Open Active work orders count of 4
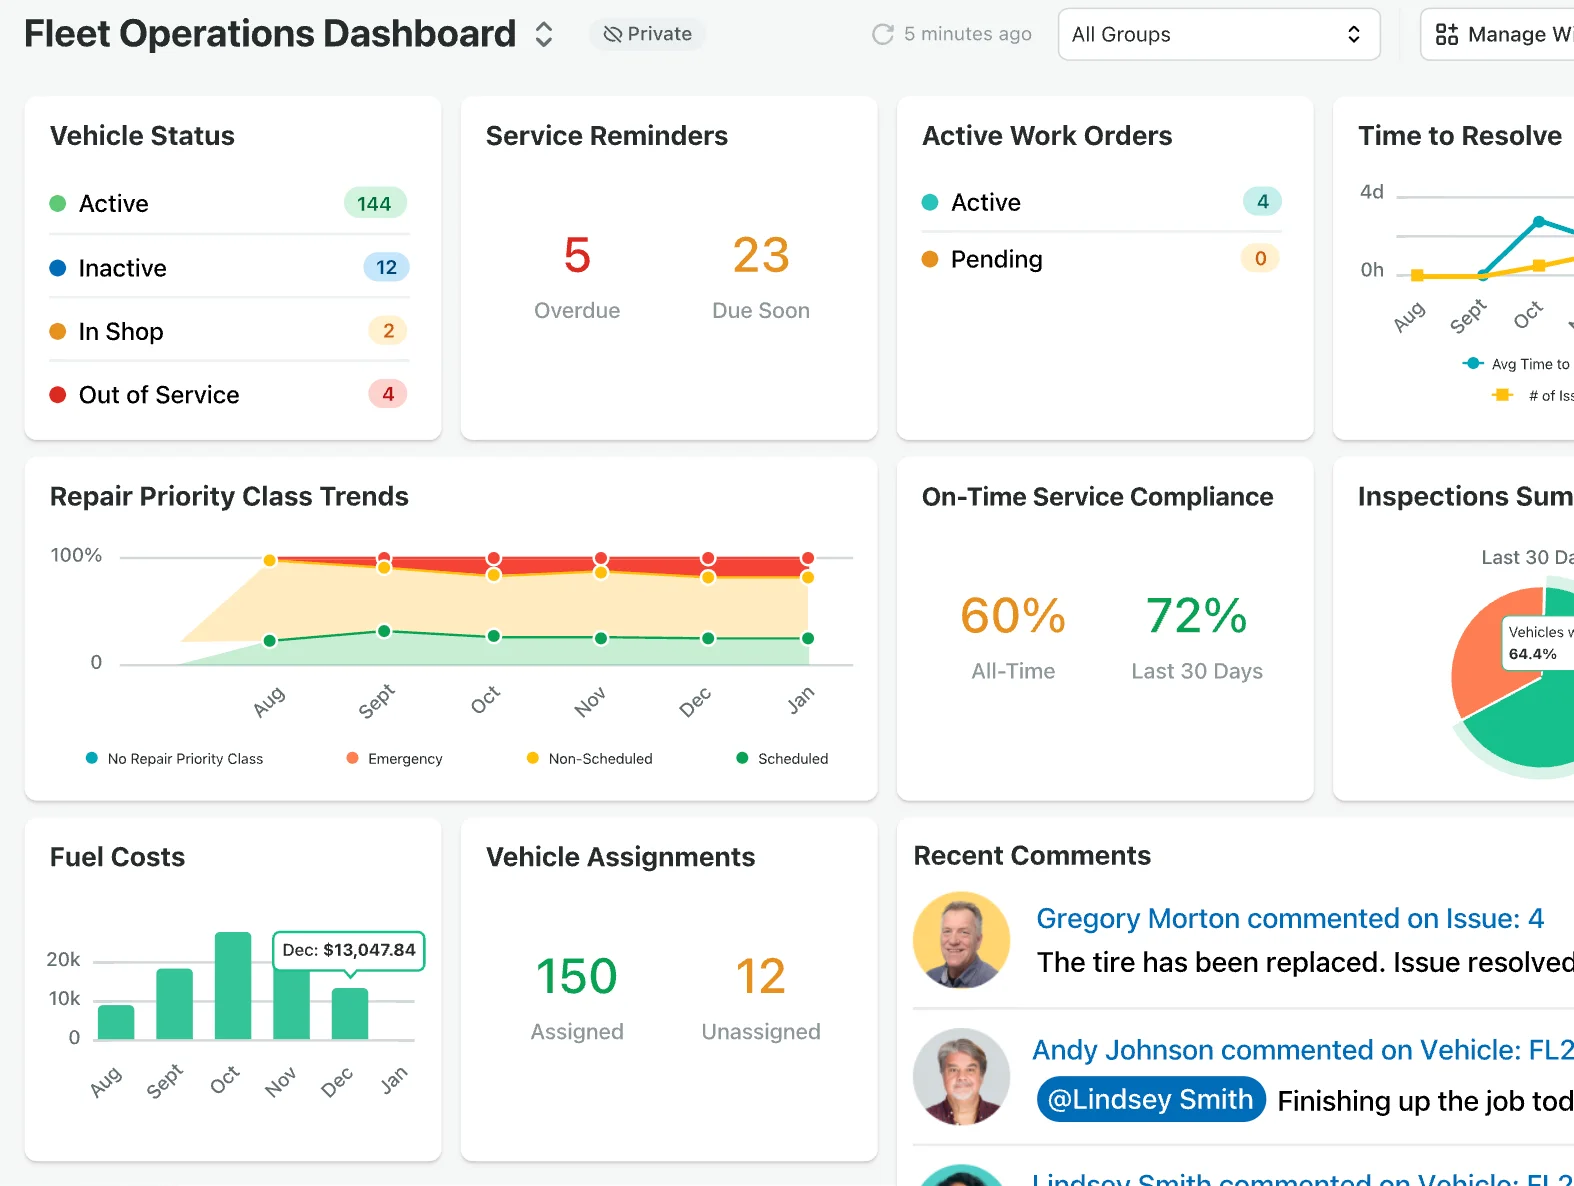 pos(1263,201)
